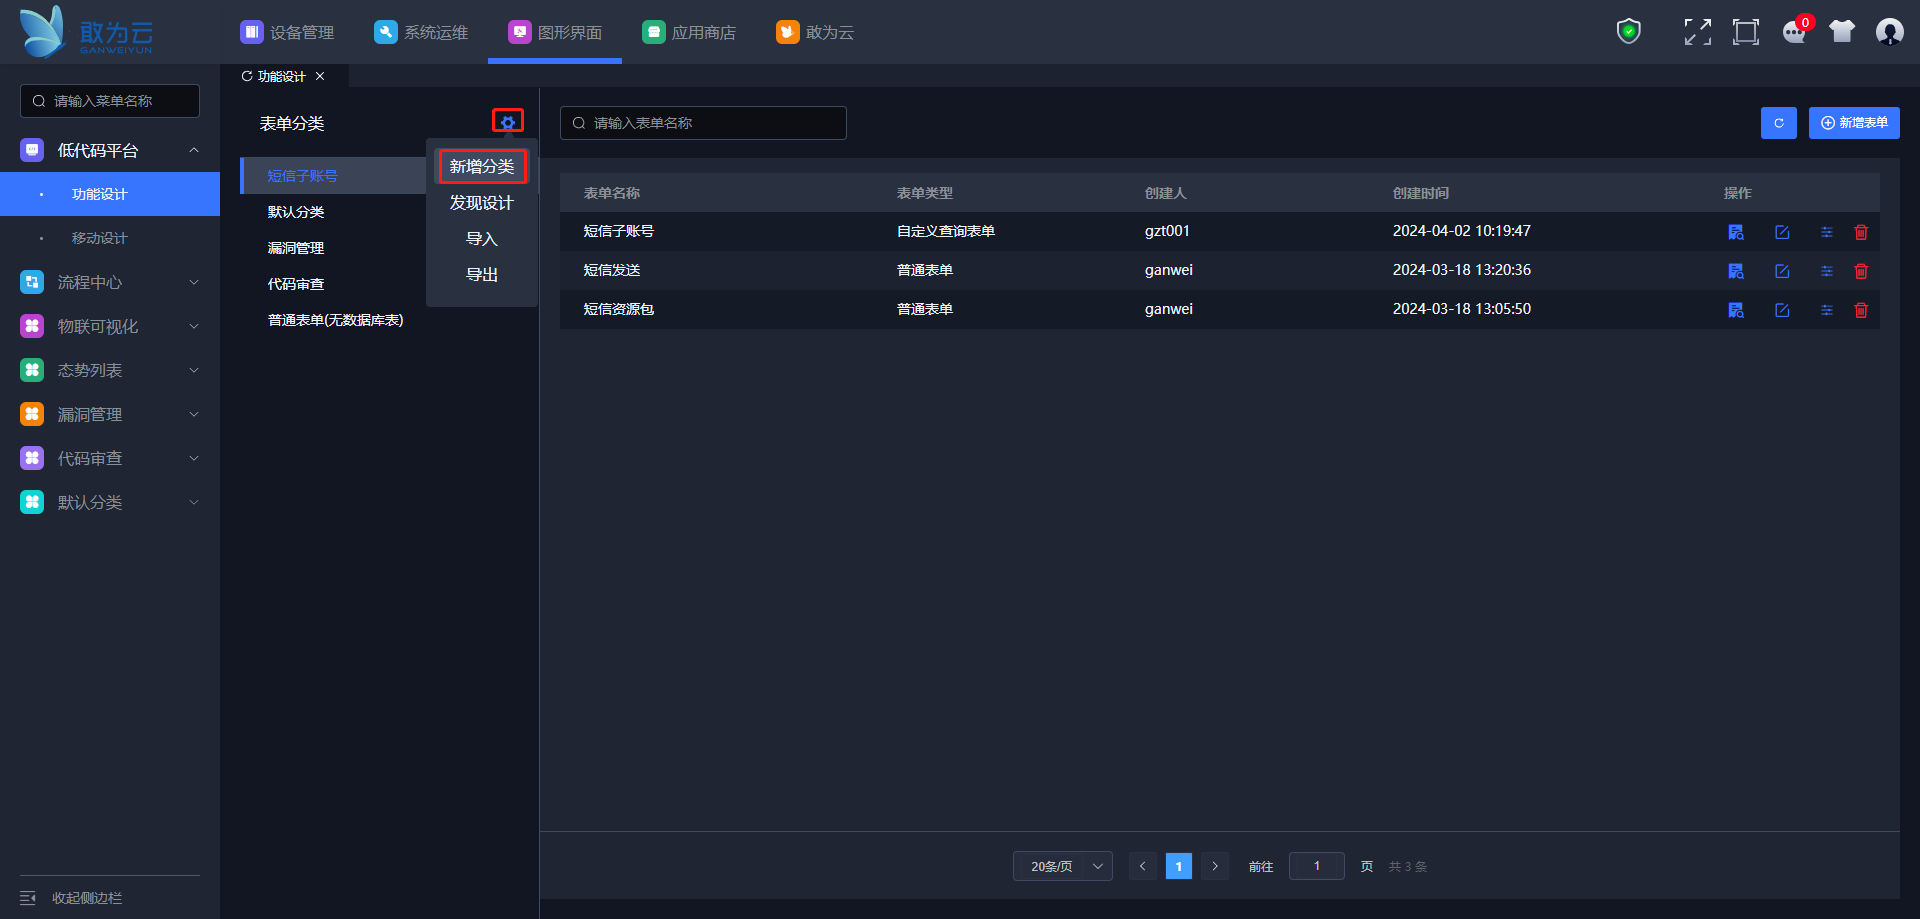Click the 敢为云 logo at top left
Screen dimensions: 1920x919
coord(86,32)
